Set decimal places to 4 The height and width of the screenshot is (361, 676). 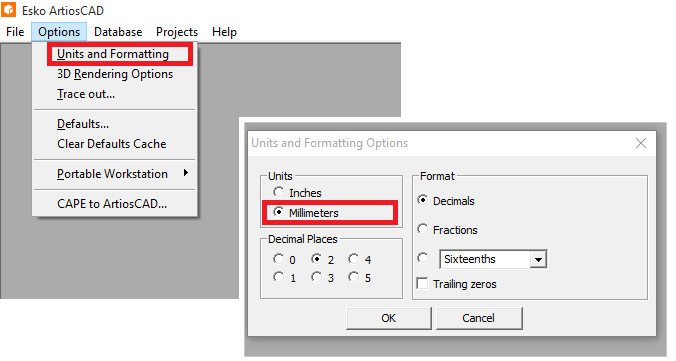(x=354, y=259)
